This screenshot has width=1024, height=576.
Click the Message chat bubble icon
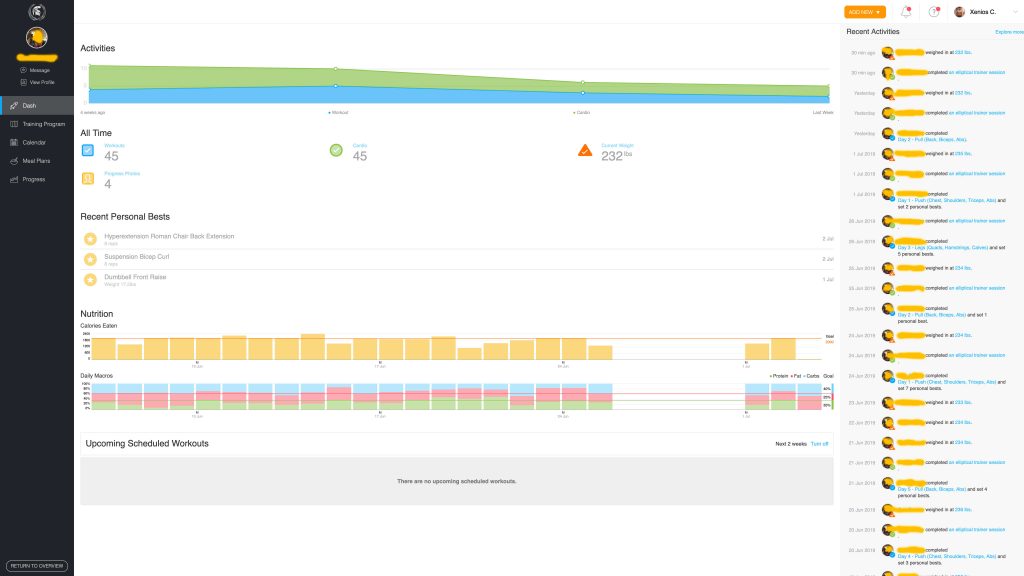[x=24, y=70]
